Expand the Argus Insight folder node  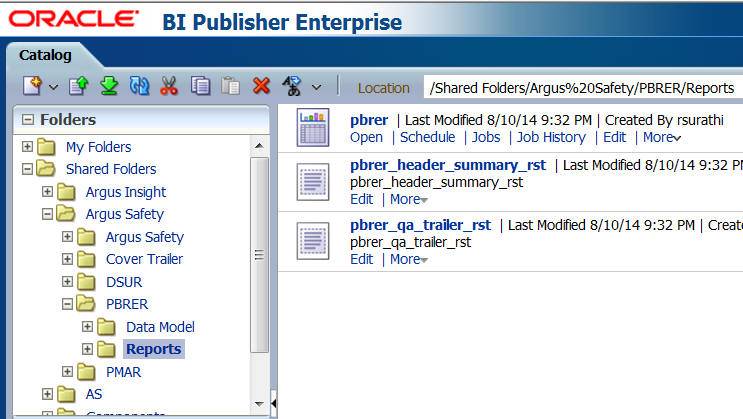click(47, 191)
